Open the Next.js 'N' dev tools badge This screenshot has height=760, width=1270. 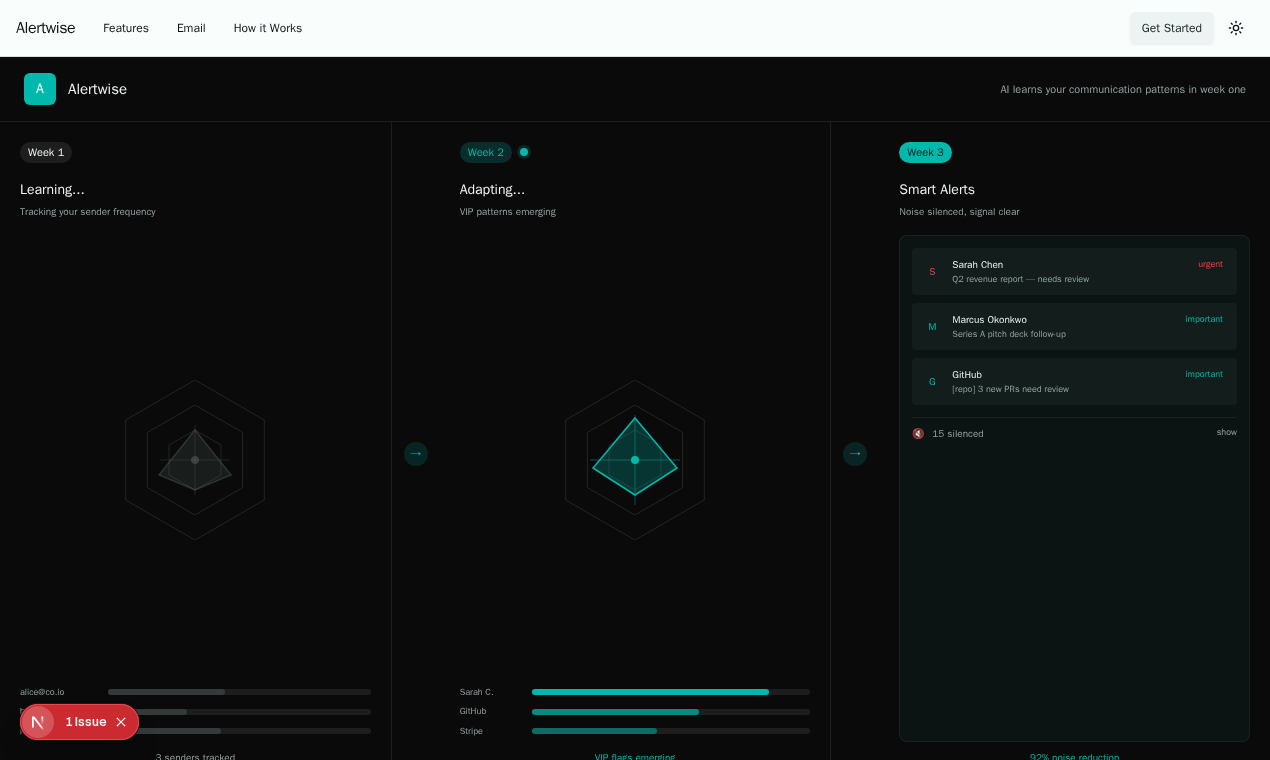38,722
